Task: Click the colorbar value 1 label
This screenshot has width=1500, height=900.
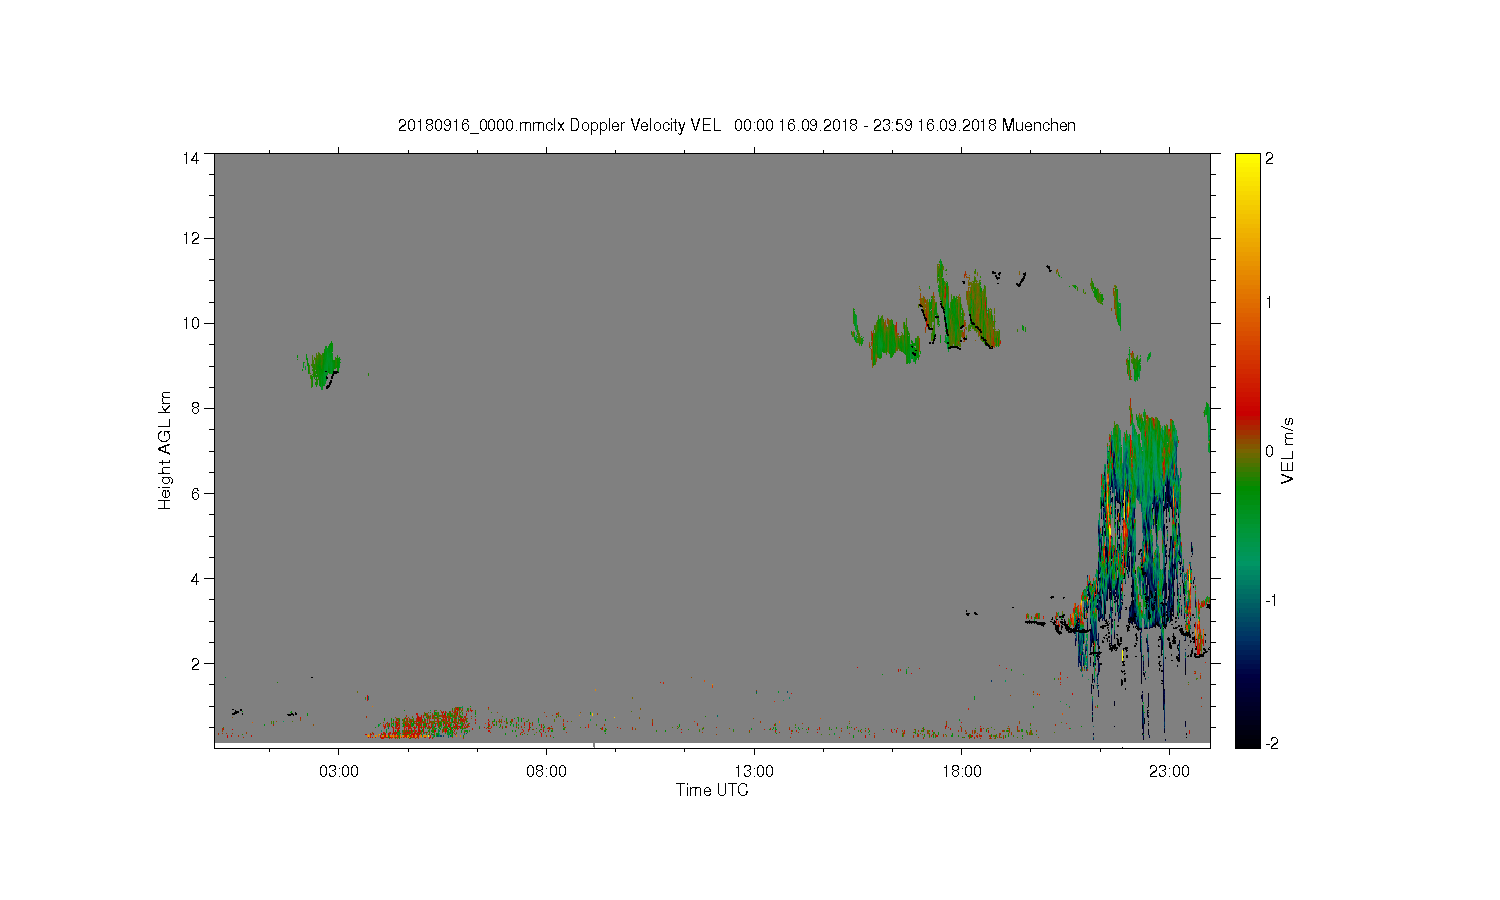Action: click(x=1270, y=303)
